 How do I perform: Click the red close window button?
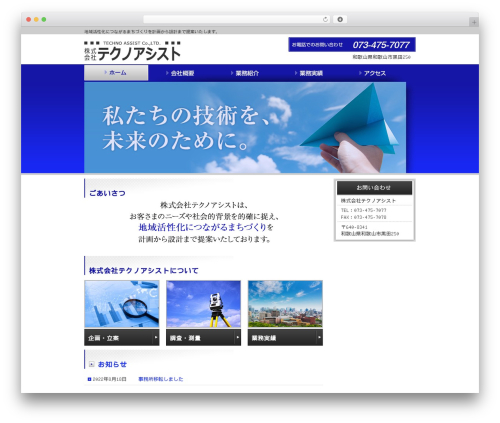pos(29,19)
